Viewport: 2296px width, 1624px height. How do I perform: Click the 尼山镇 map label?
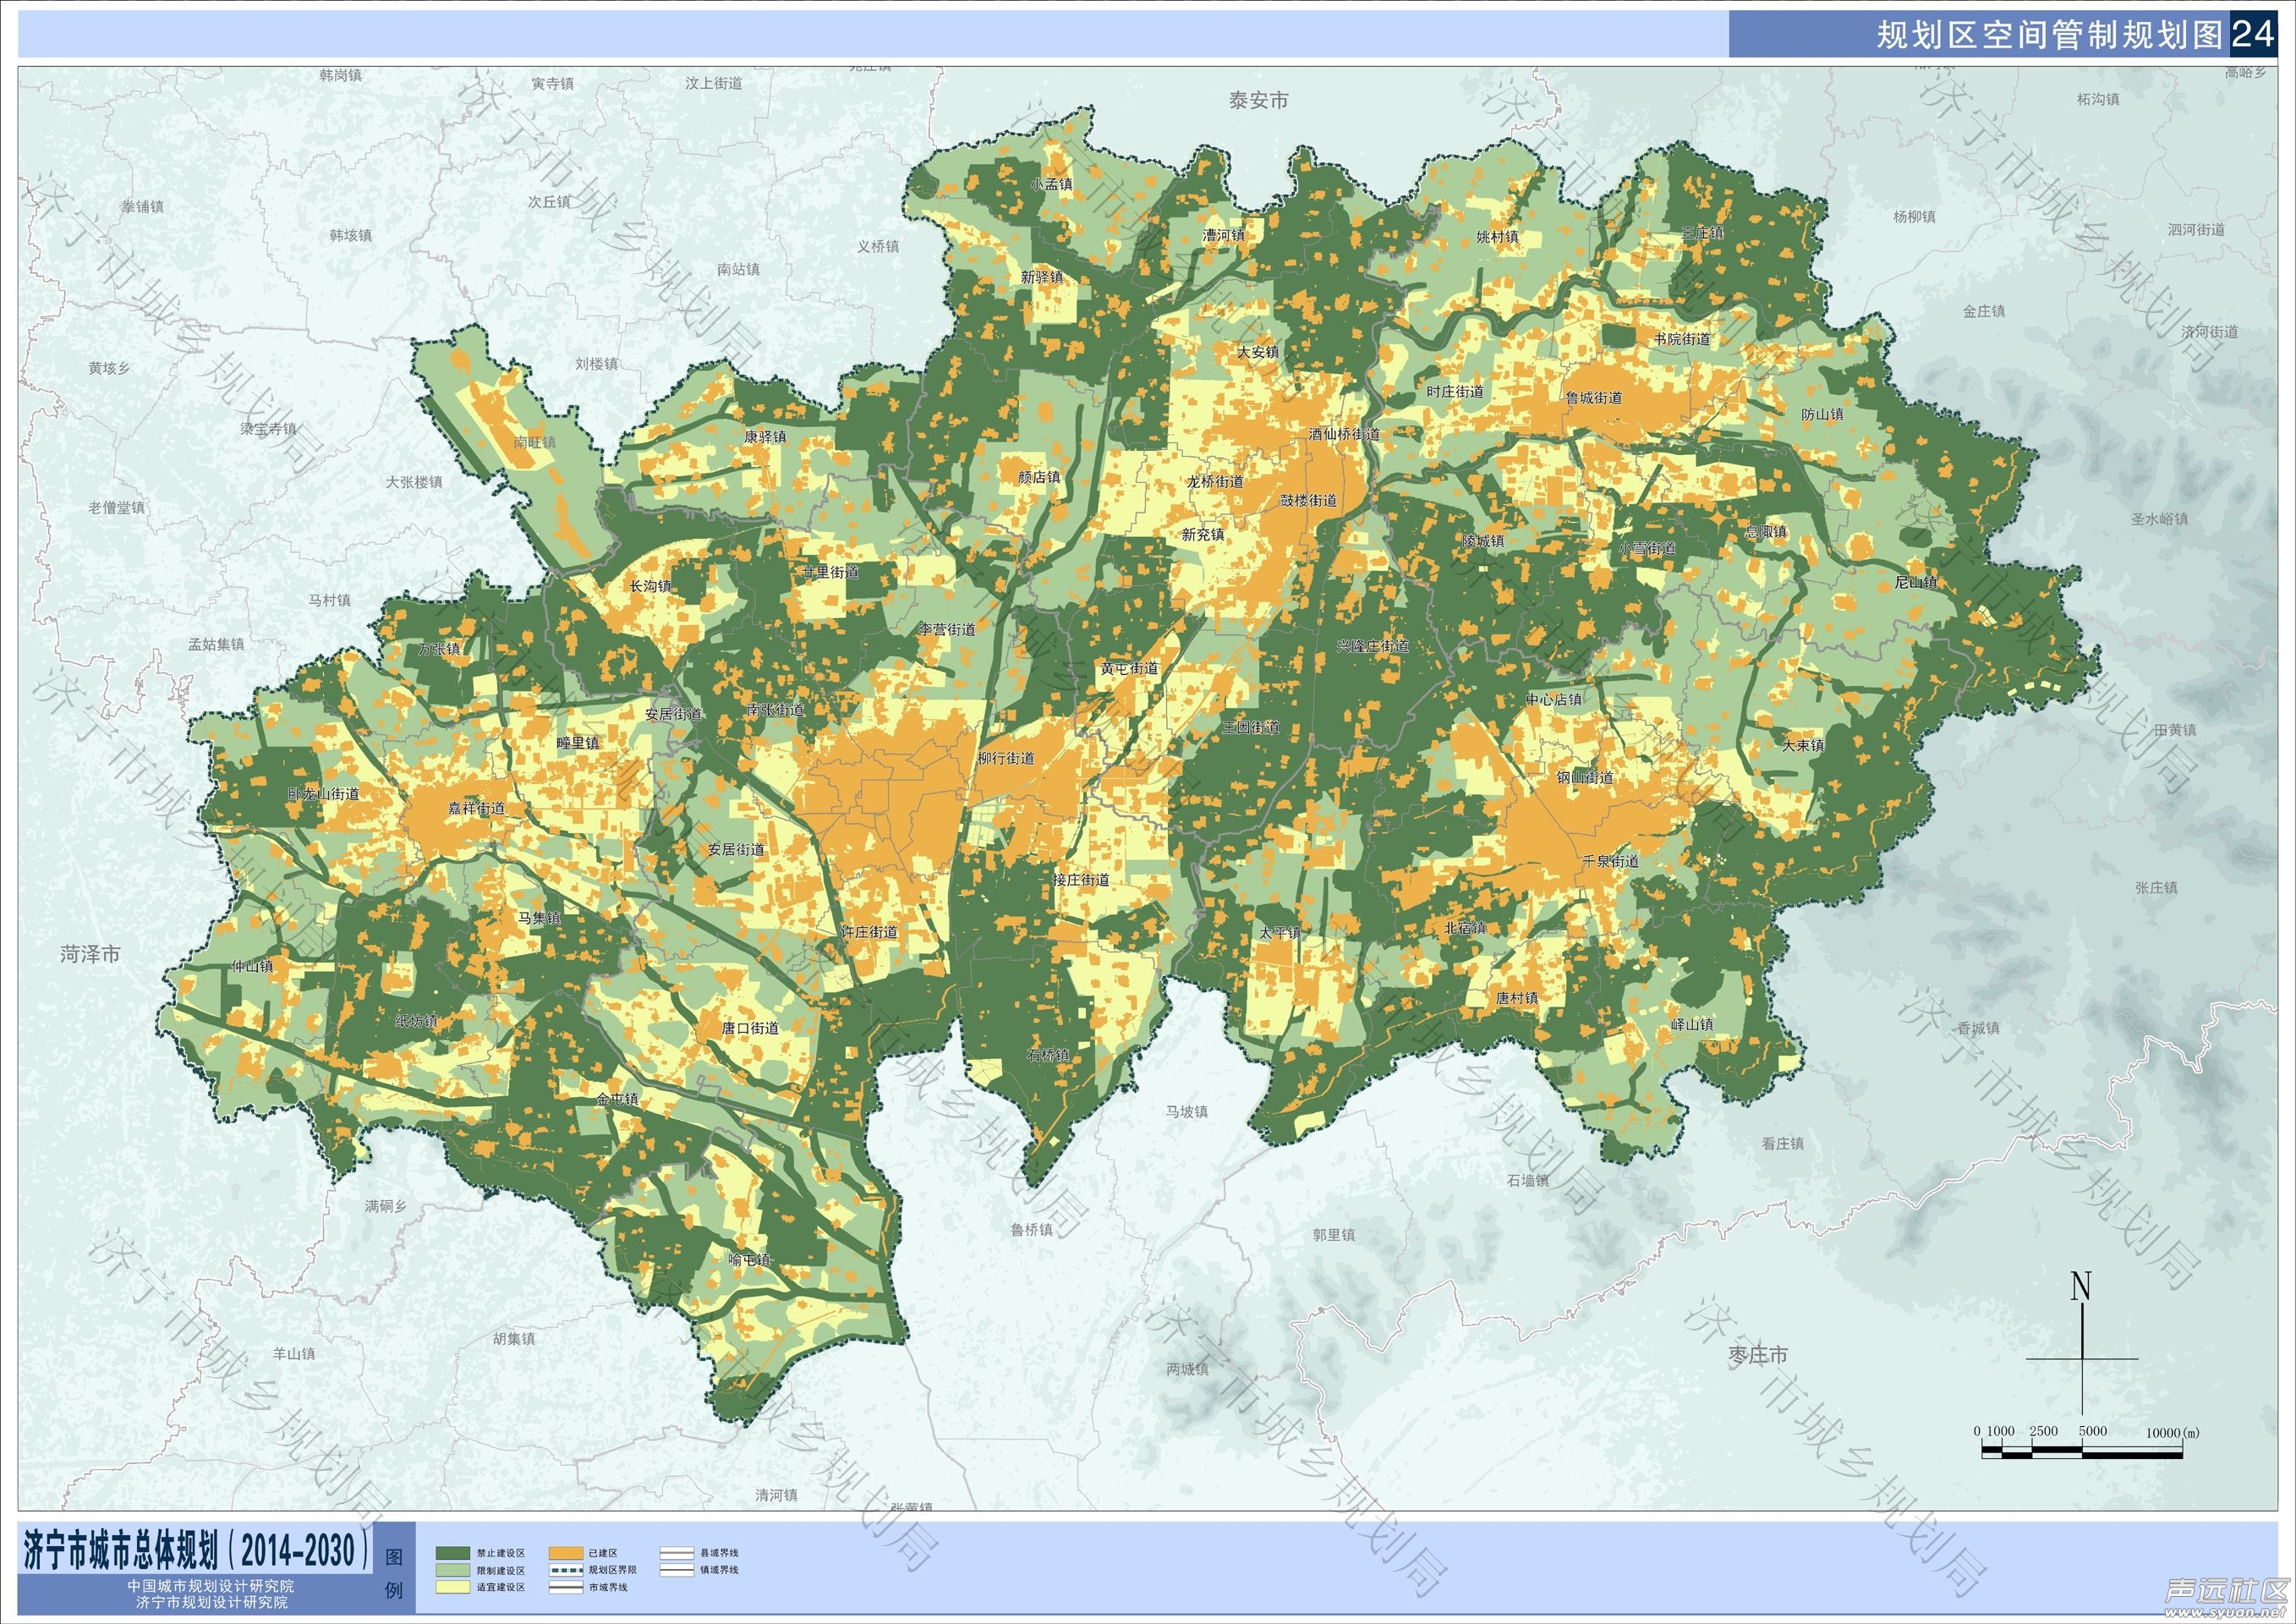[1916, 582]
